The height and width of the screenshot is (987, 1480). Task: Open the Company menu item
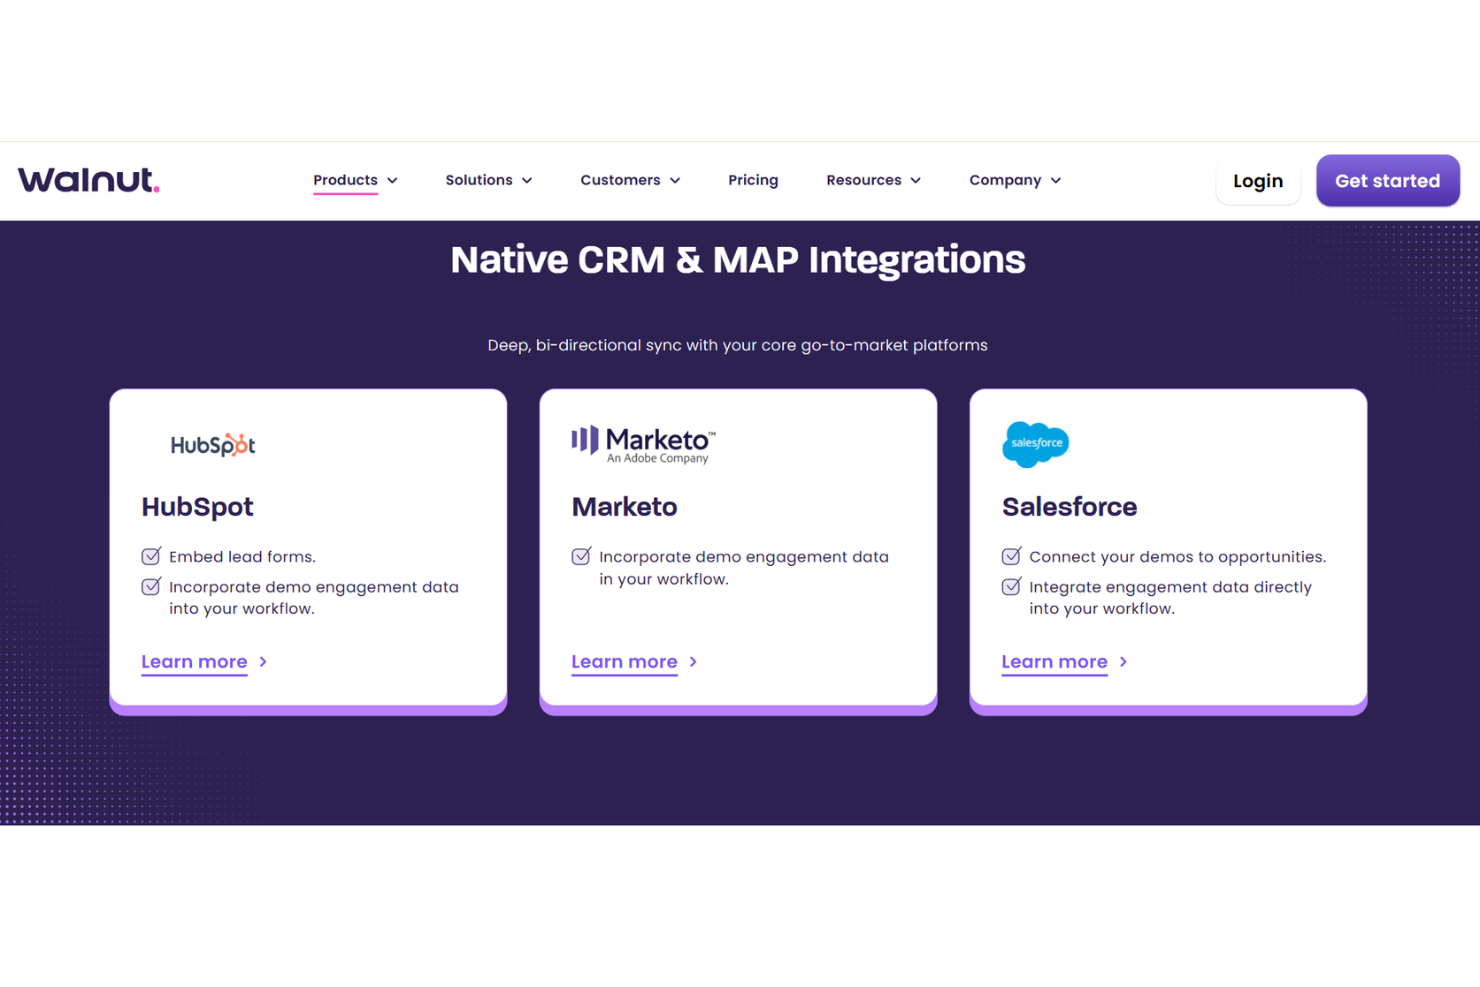(1014, 180)
